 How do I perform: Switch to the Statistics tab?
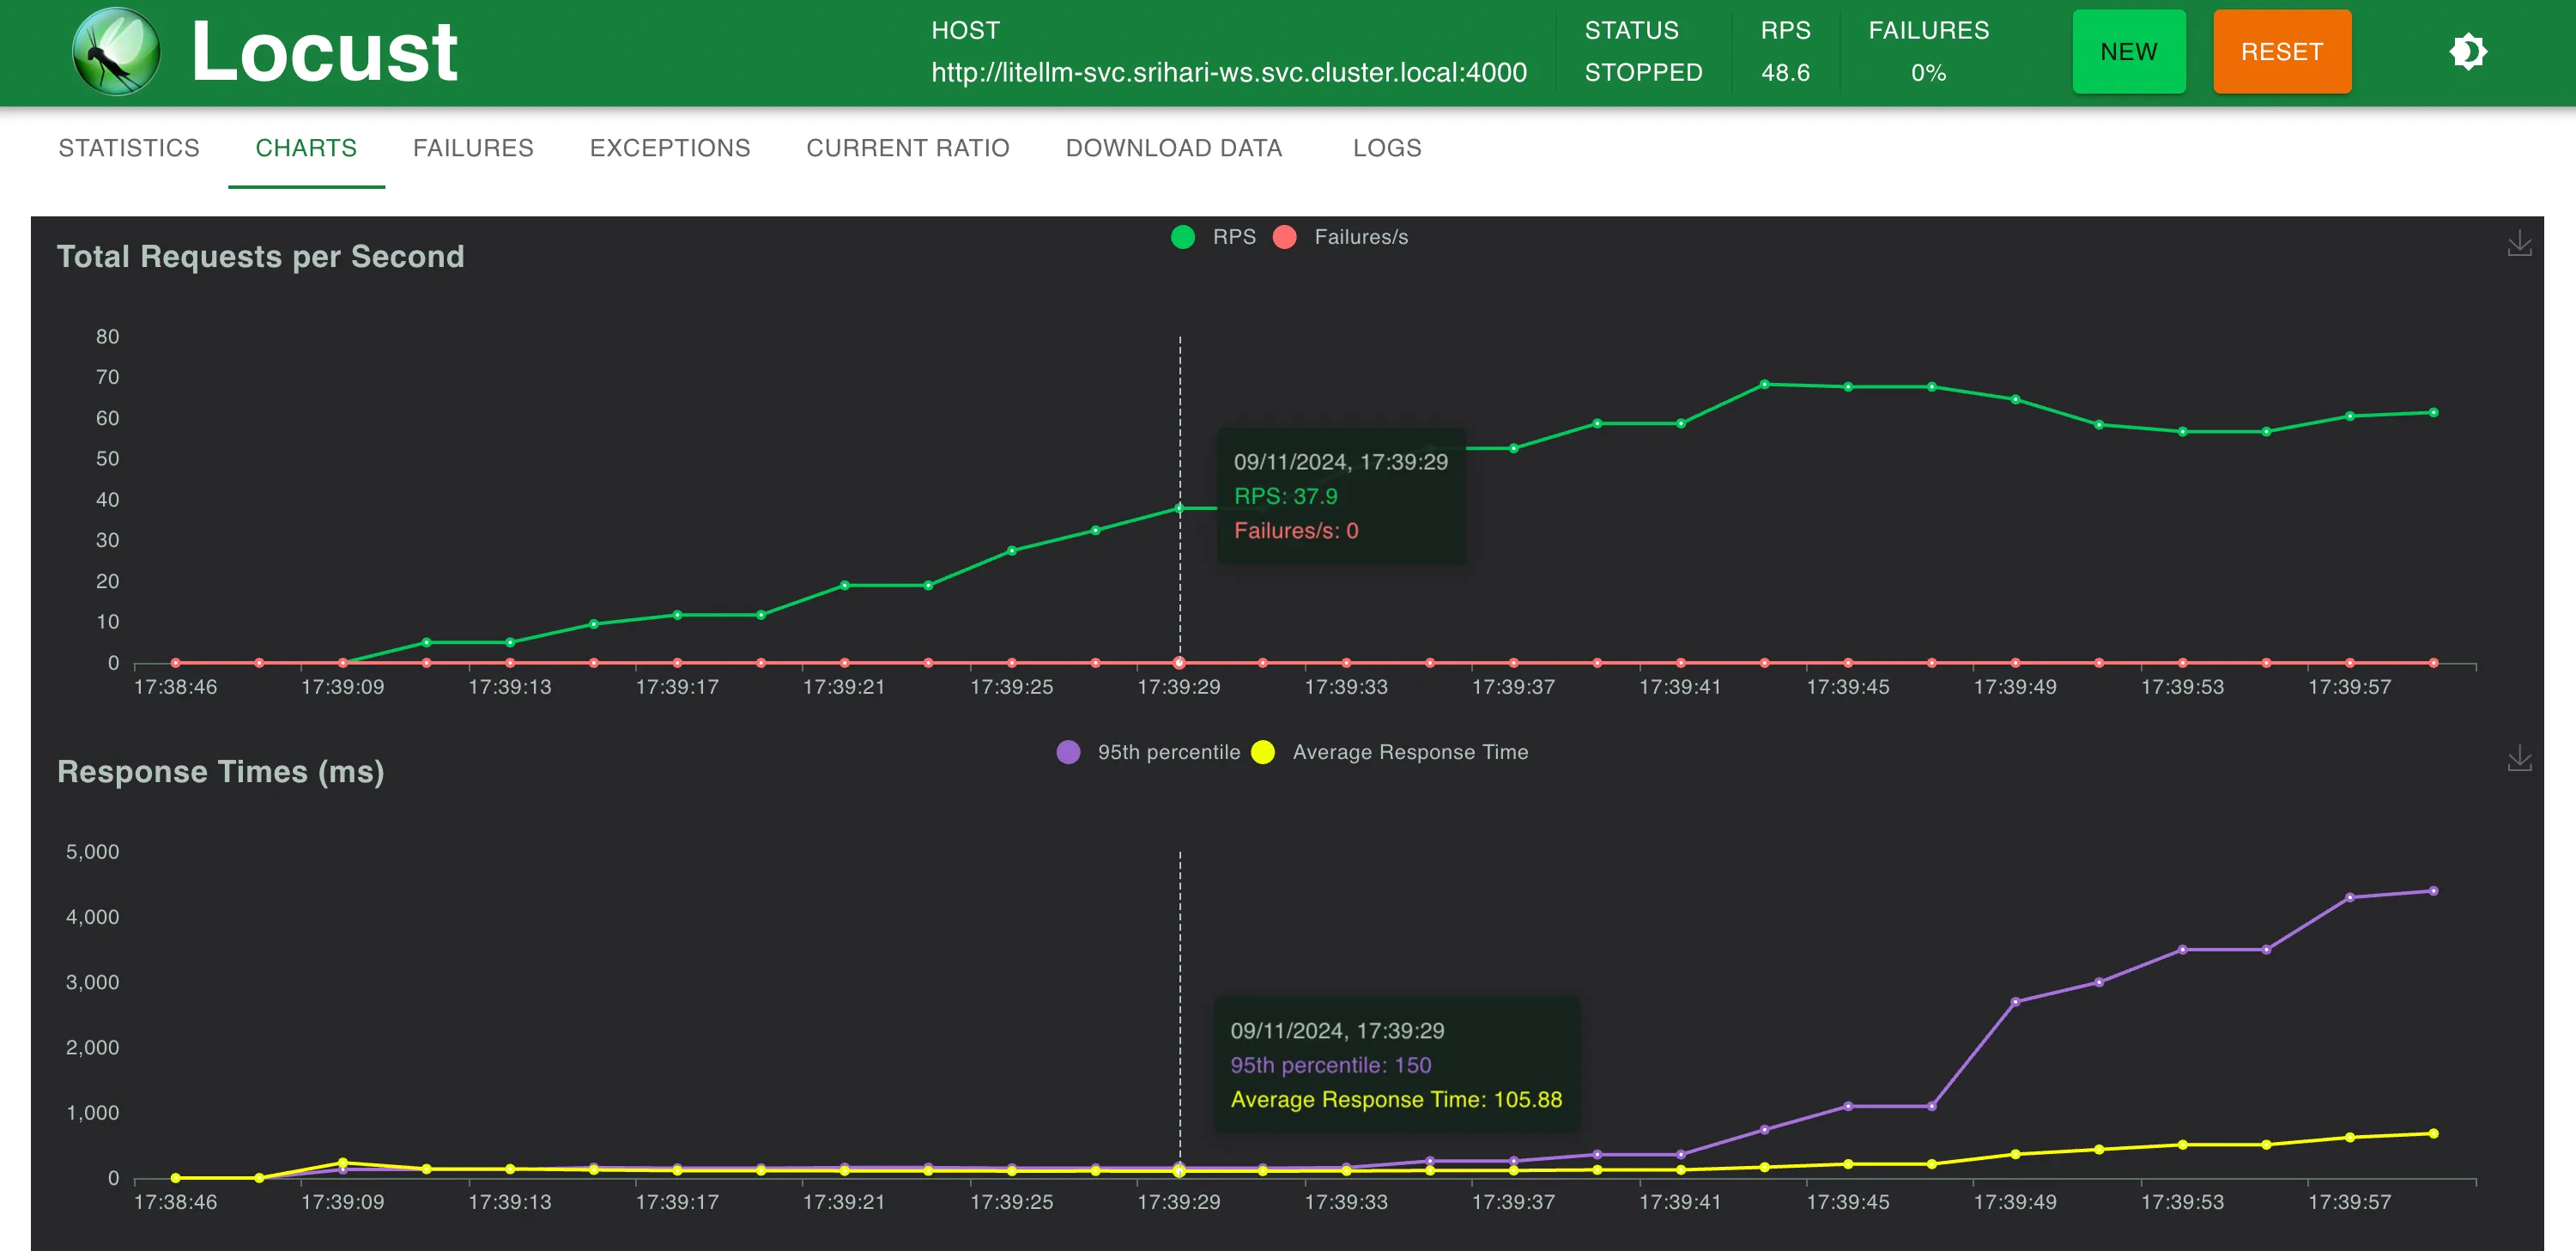(x=129, y=148)
